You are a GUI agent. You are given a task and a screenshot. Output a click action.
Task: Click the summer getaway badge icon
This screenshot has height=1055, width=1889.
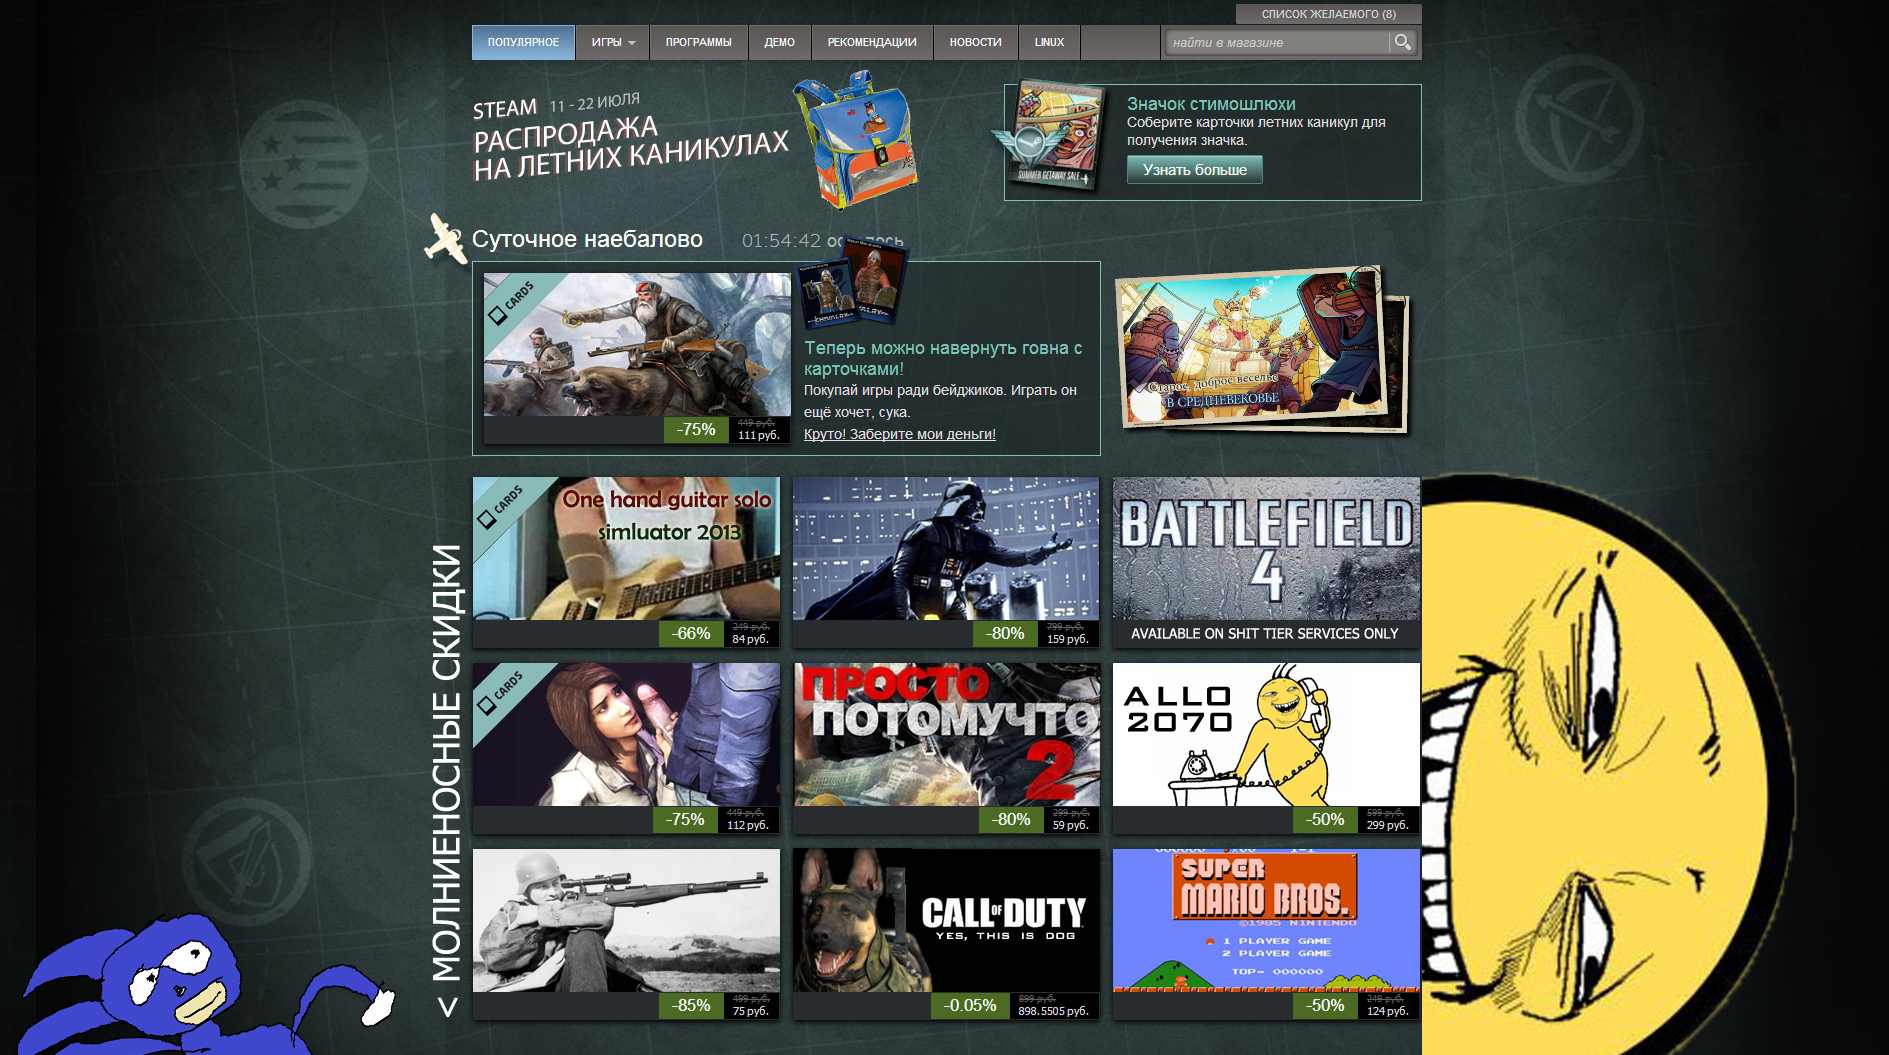point(1050,136)
